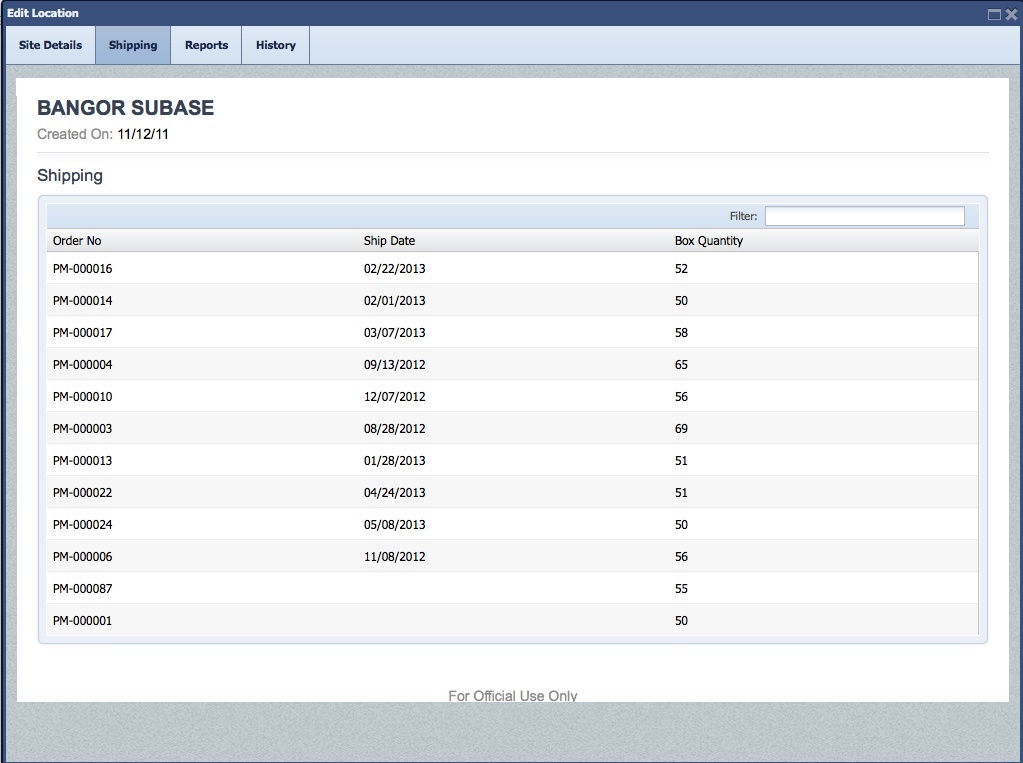This screenshot has width=1023, height=763.
Task: Select the last order PM-000001
Action: (83, 621)
